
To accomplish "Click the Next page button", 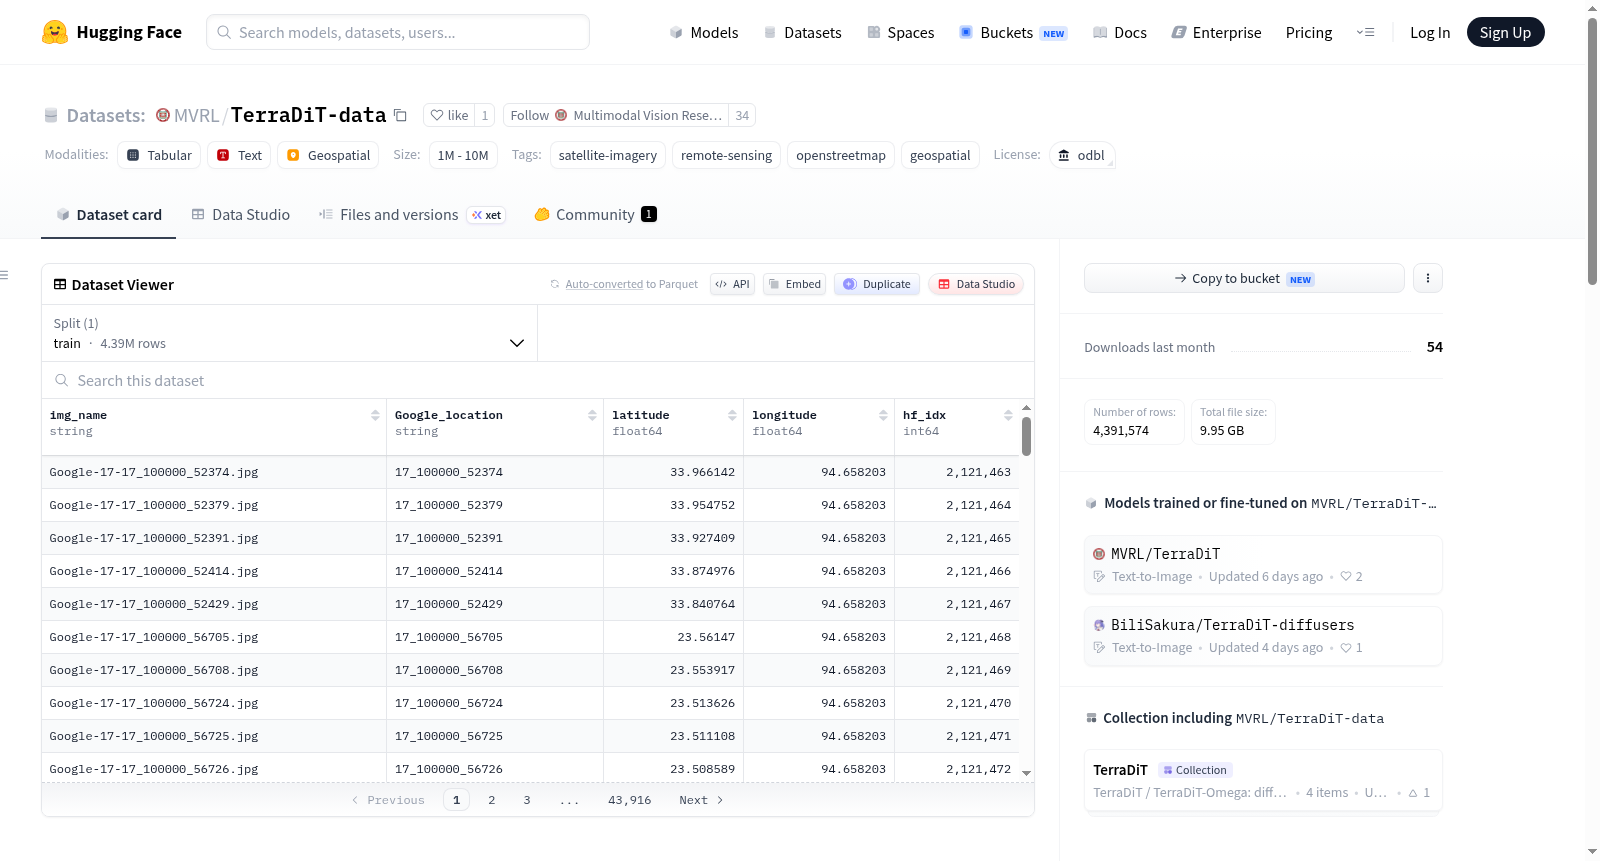I will point(700,800).
